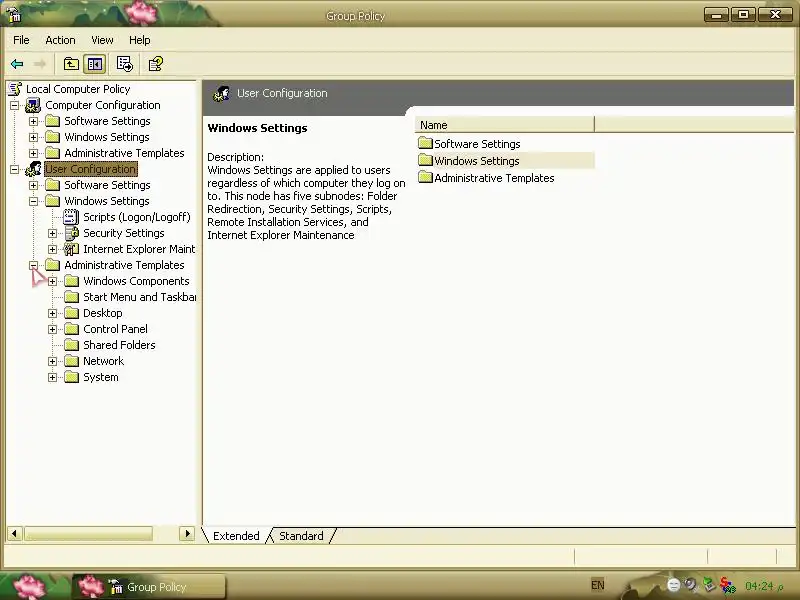Image resolution: width=800 pixels, height=600 pixels.
Task: Collapse Windows Settings under User Configuration
Action: click(x=33, y=201)
